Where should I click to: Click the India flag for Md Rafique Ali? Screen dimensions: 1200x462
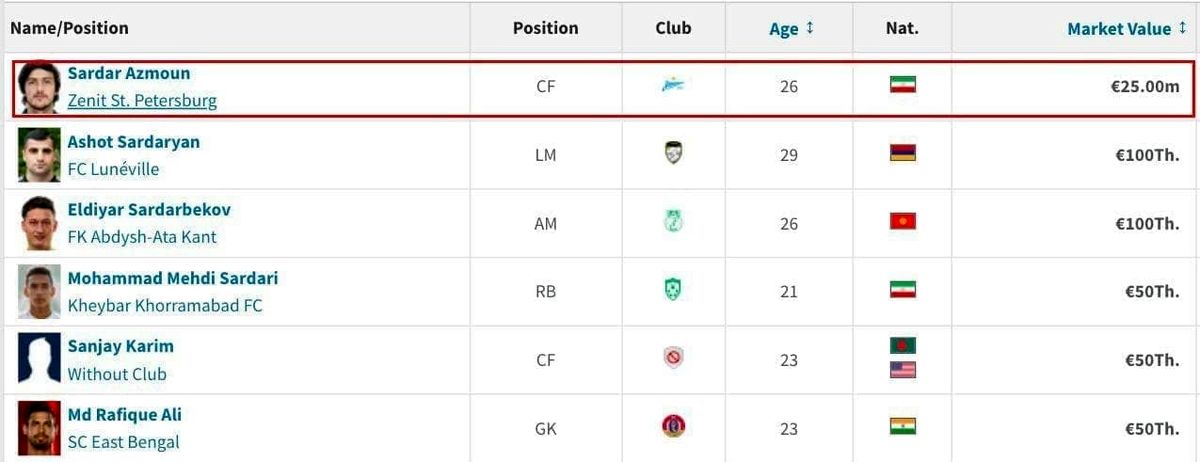903,426
